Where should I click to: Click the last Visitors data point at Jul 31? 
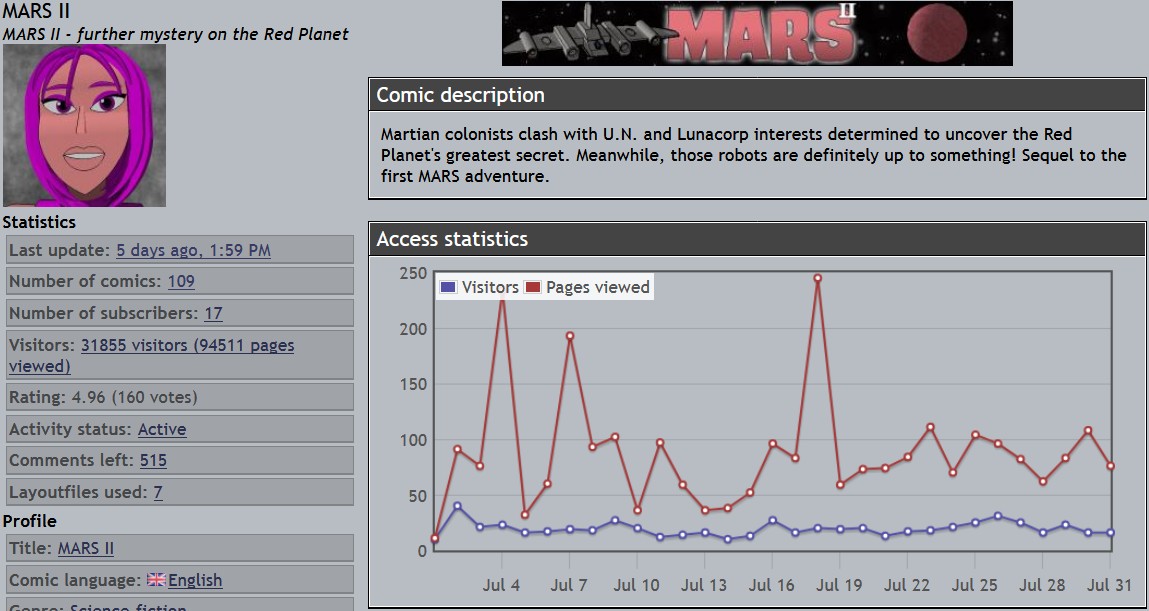[x=1110, y=533]
